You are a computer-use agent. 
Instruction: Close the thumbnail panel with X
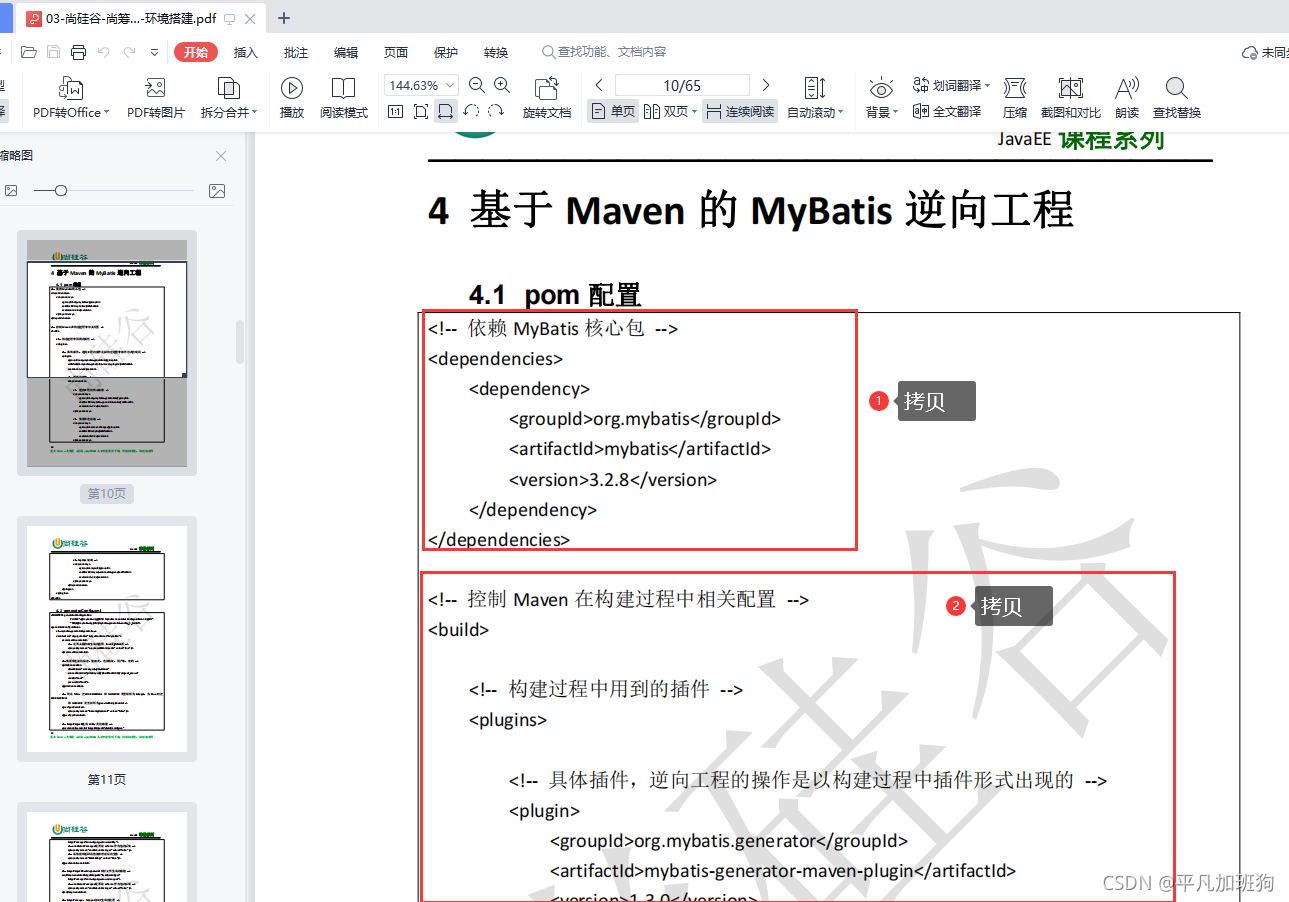pos(221,155)
